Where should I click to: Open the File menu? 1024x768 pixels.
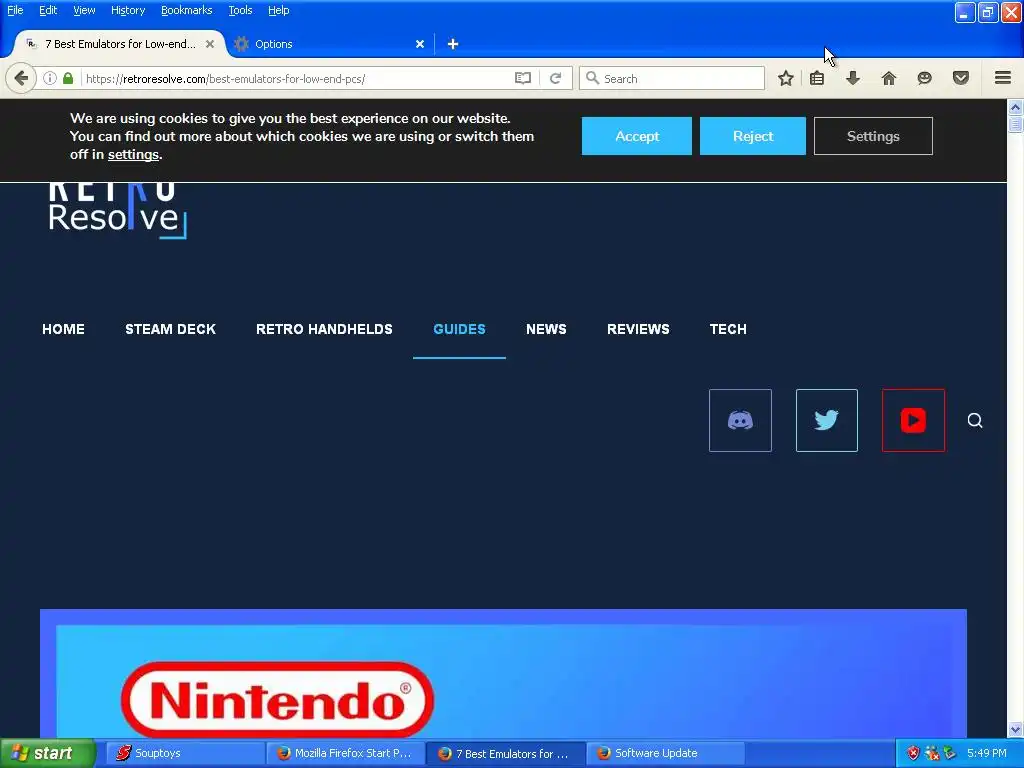[x=15, y=10]
